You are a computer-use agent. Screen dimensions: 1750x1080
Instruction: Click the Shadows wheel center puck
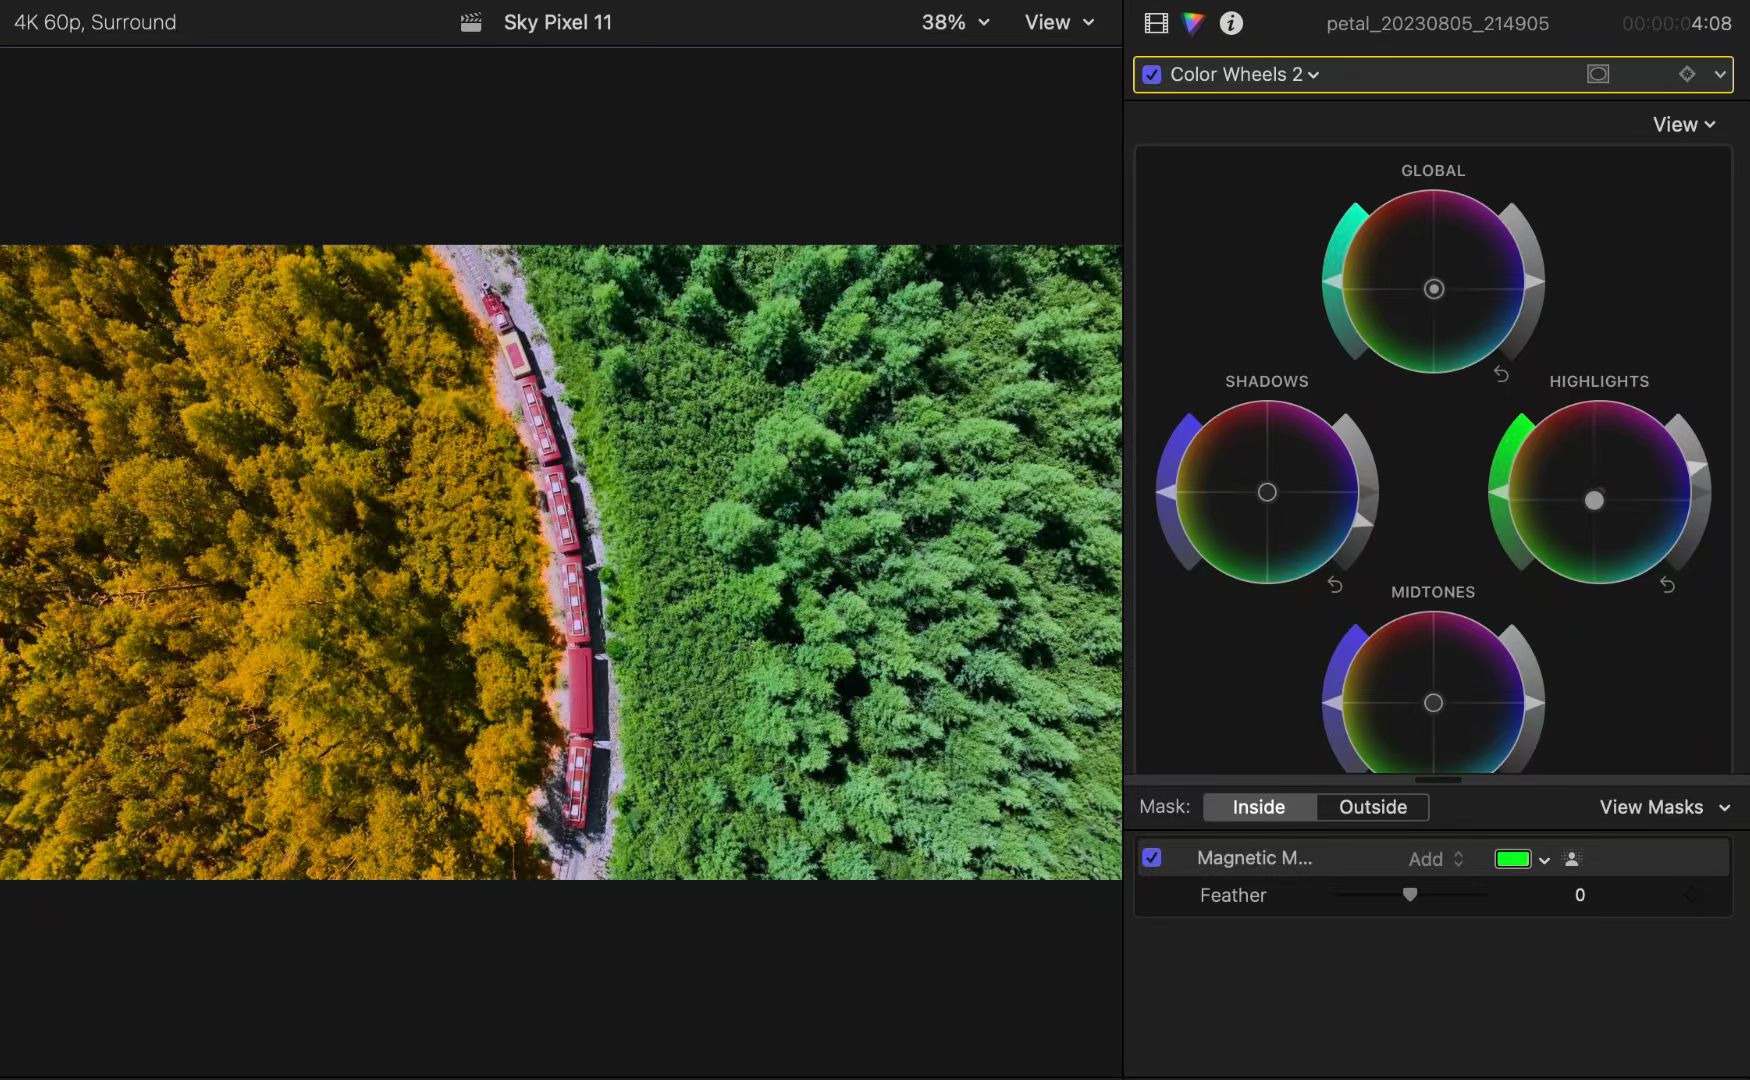point(1267,492)
